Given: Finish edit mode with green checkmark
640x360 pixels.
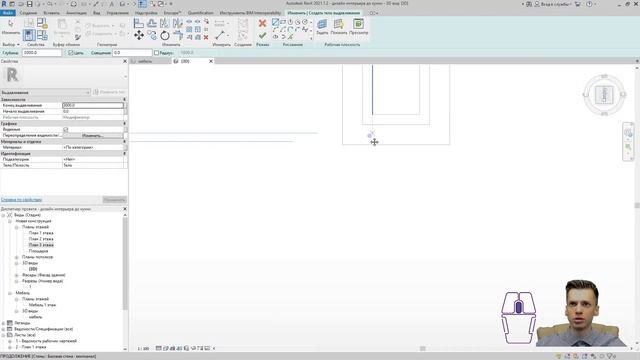Looking at the screenshot, I should [x=262, y=36].
